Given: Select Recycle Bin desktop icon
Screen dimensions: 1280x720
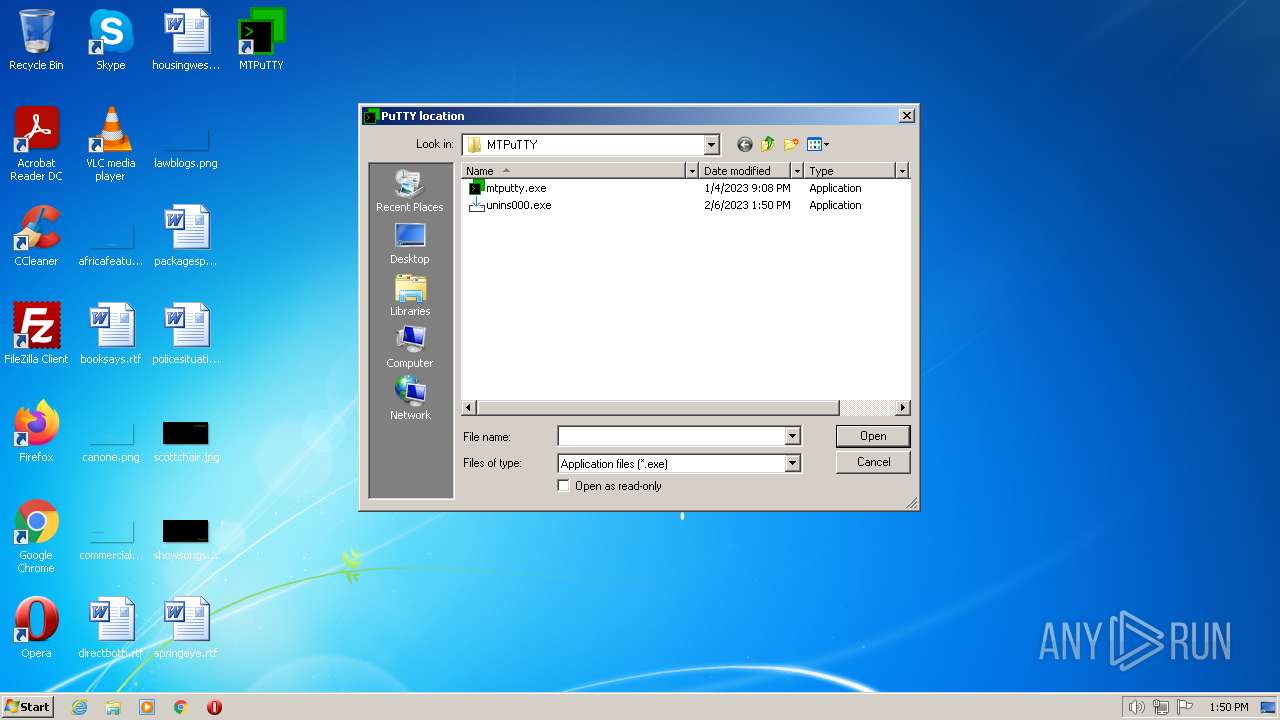Looking at the screenshot, I should [36, 40].
